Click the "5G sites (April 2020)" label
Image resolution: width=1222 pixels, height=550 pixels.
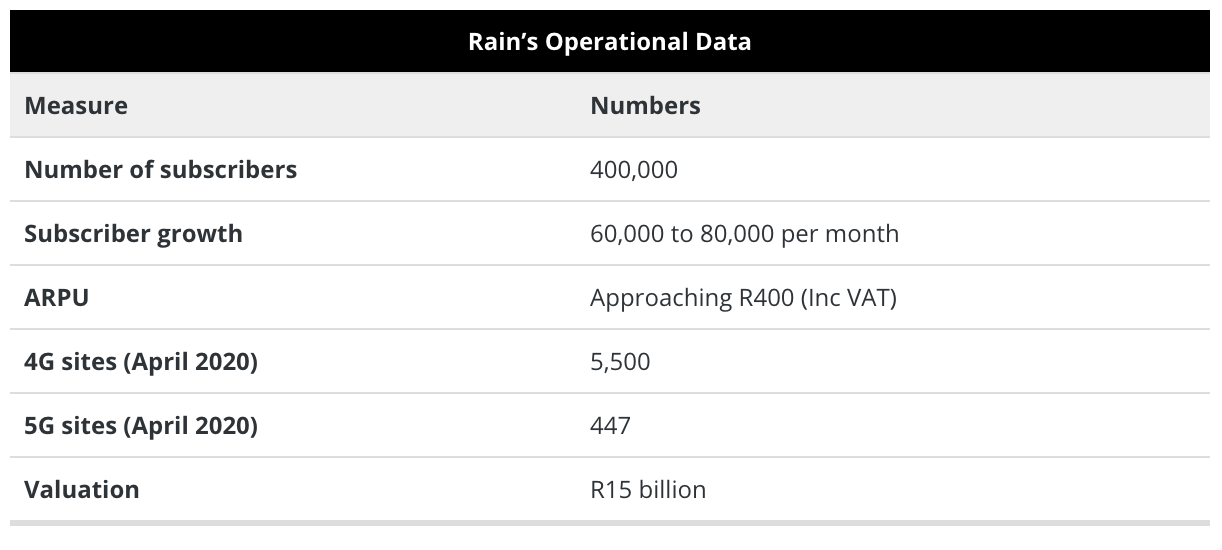click(141, 425)
